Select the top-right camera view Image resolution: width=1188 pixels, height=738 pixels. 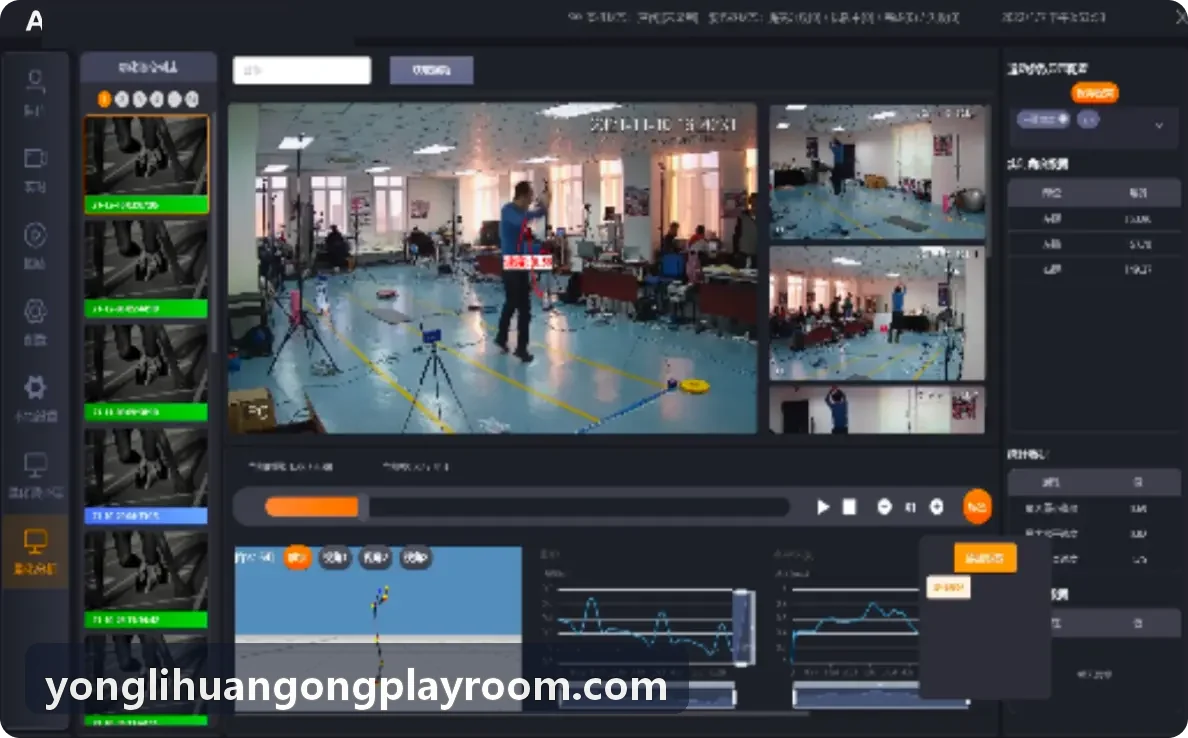[877, 172]
